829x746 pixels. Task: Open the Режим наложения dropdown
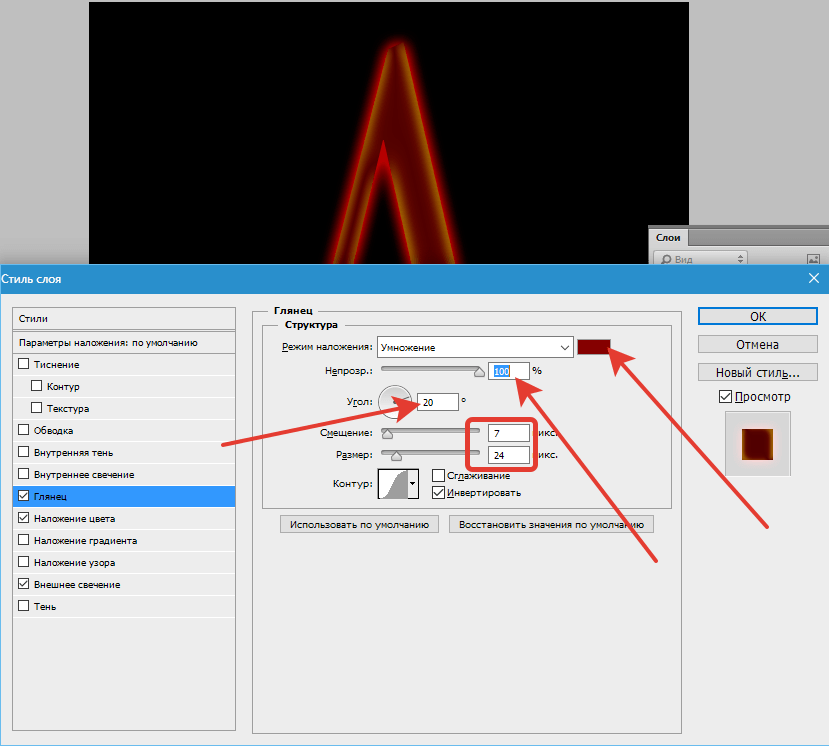pos(475,347)
